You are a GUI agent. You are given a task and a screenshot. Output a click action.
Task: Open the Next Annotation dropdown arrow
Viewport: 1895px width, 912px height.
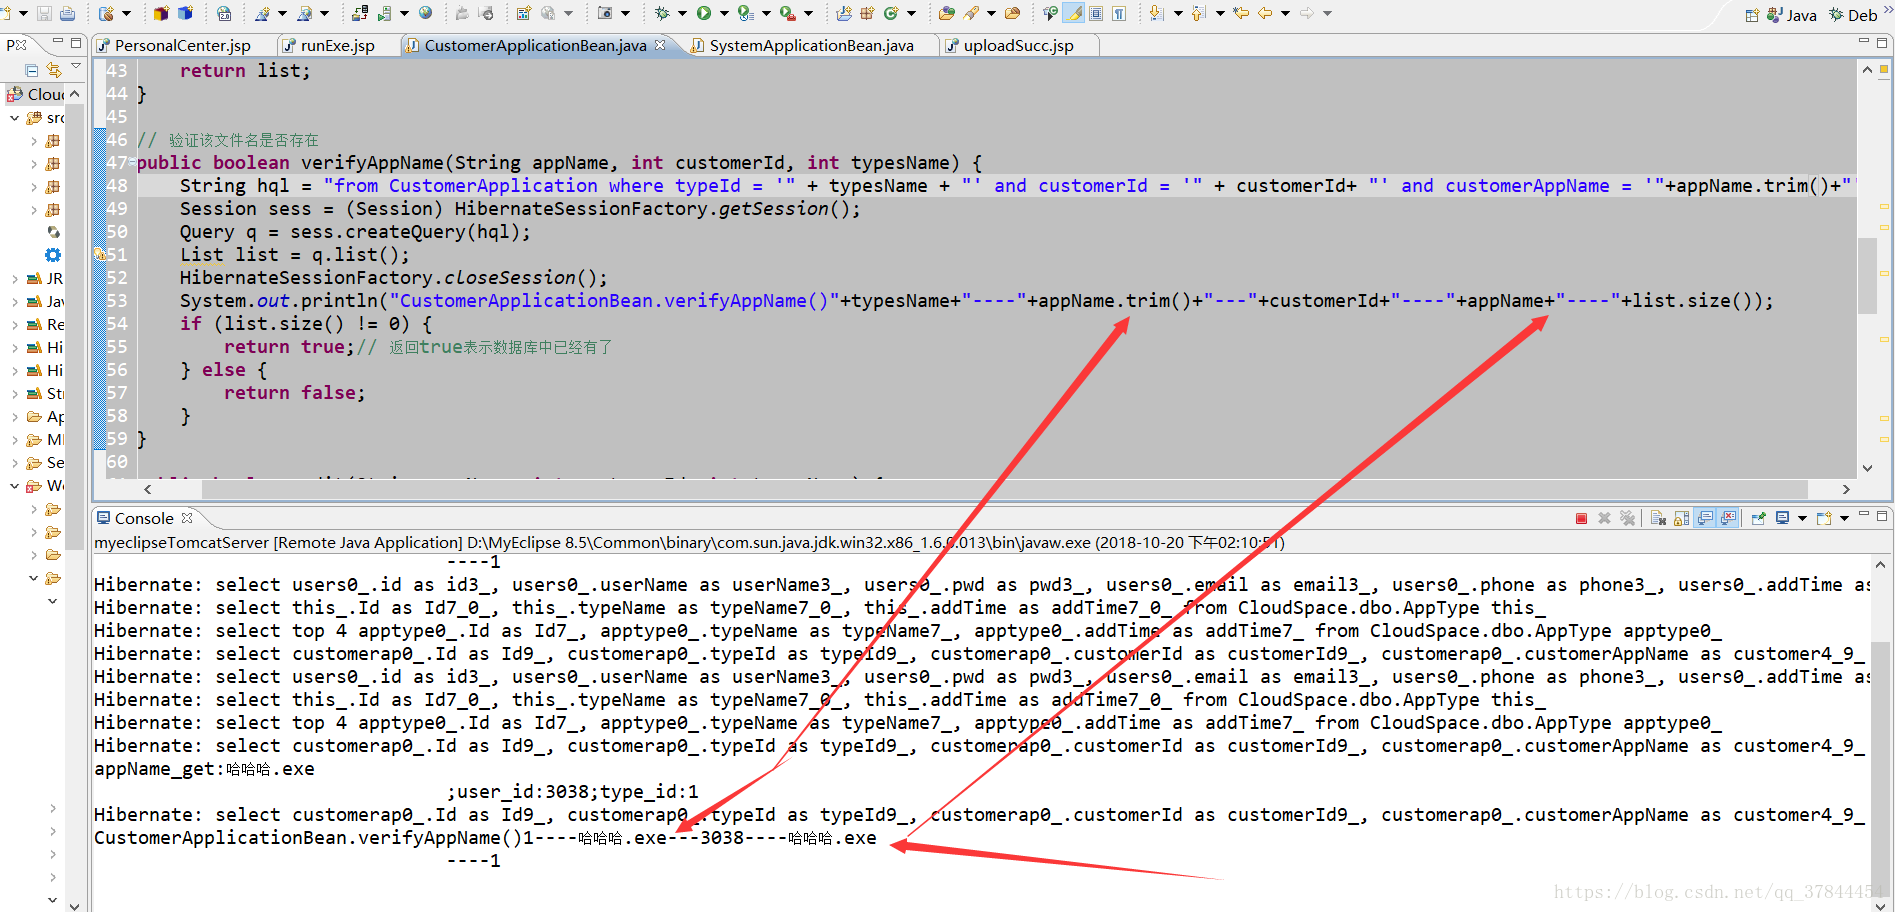[x=1177, y=13]
